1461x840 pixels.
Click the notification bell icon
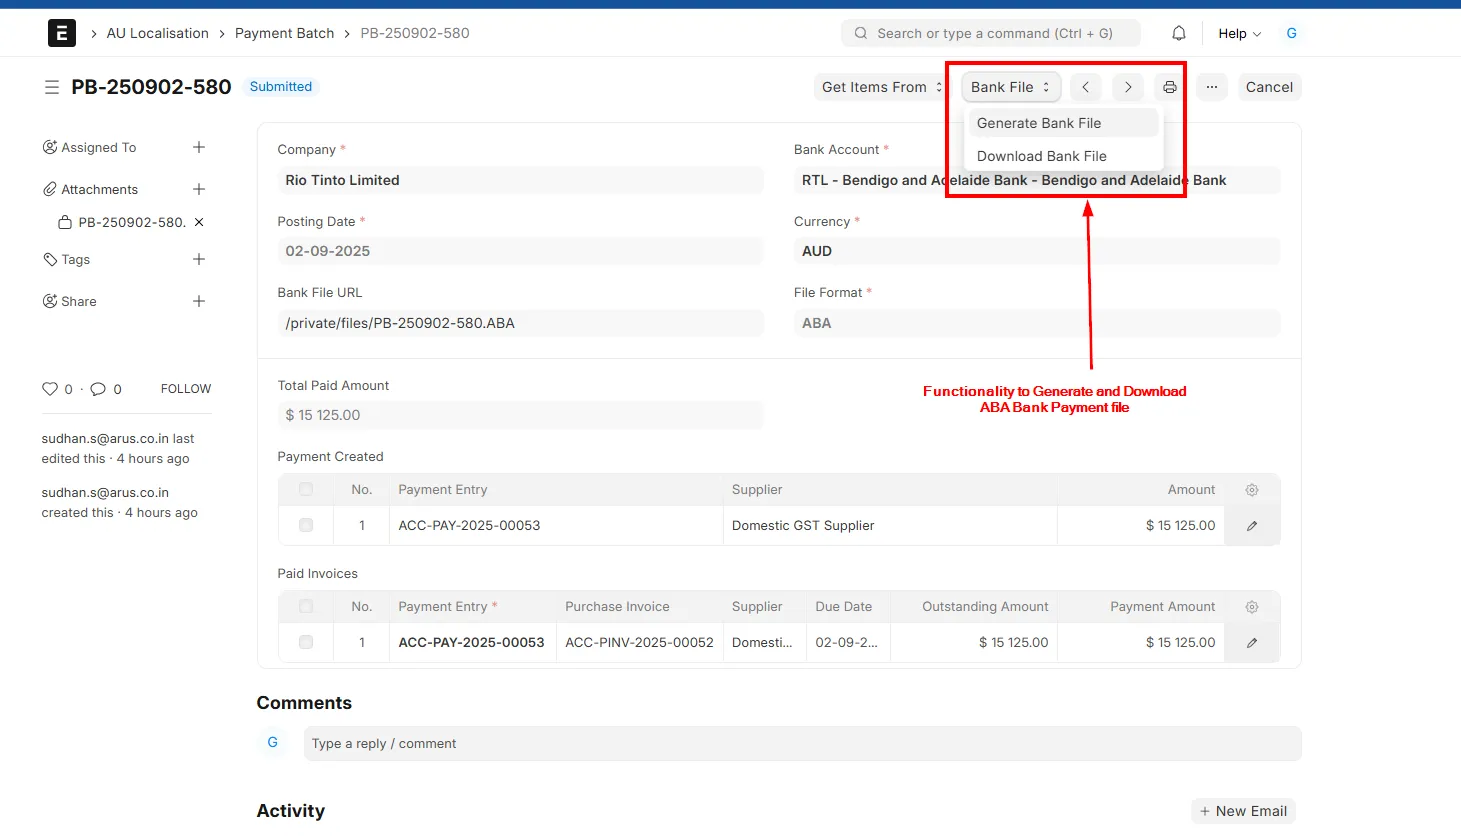(x=1179, y=33)
